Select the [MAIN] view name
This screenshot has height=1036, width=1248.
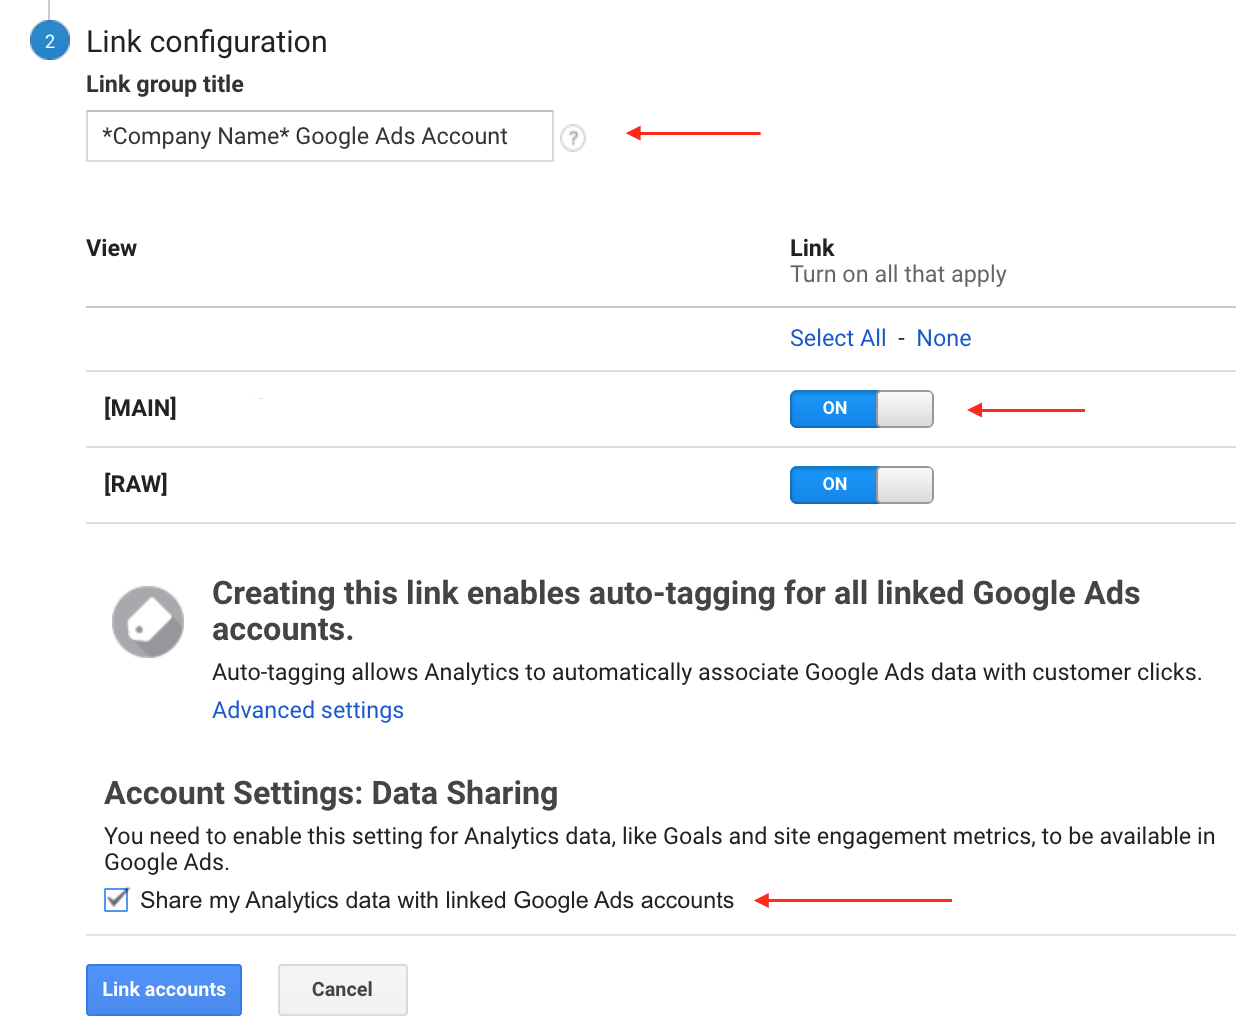pos(140,408)
